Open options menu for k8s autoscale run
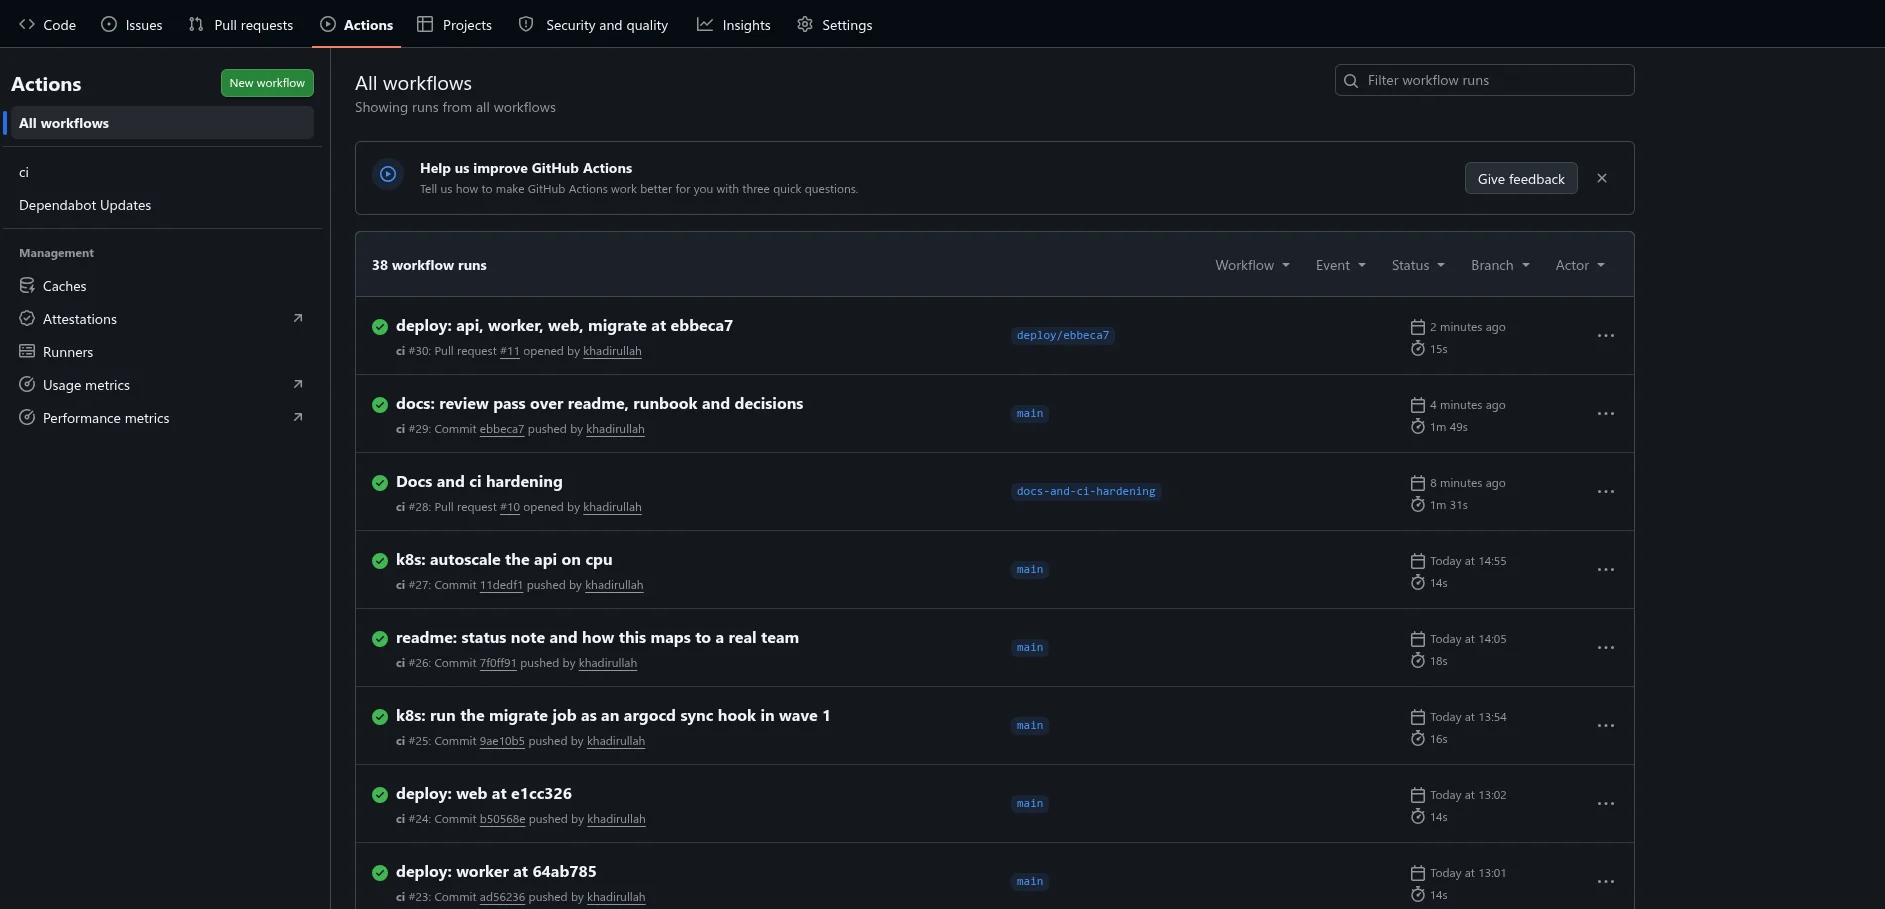This screenshot has width=1885, height=909. 1606,570
